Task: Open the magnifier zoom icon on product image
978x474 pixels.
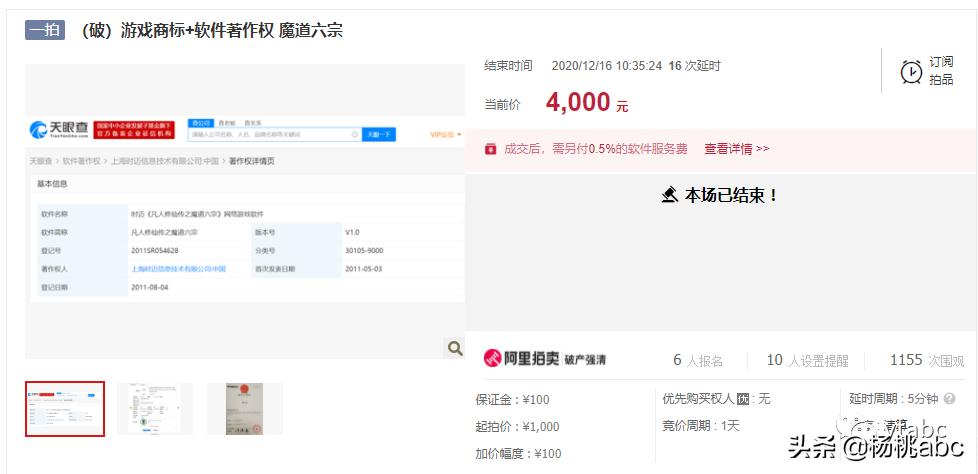Action: click(x=455, y=348)
